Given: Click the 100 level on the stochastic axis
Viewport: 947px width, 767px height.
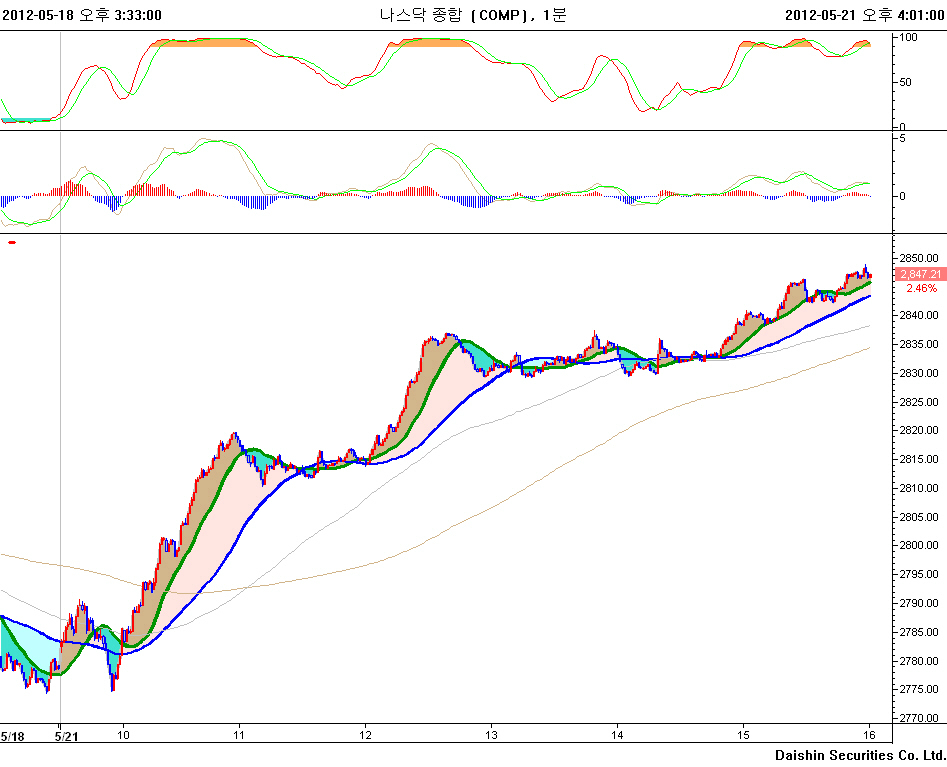Looking at the screenshot, I should click(909, 37).
